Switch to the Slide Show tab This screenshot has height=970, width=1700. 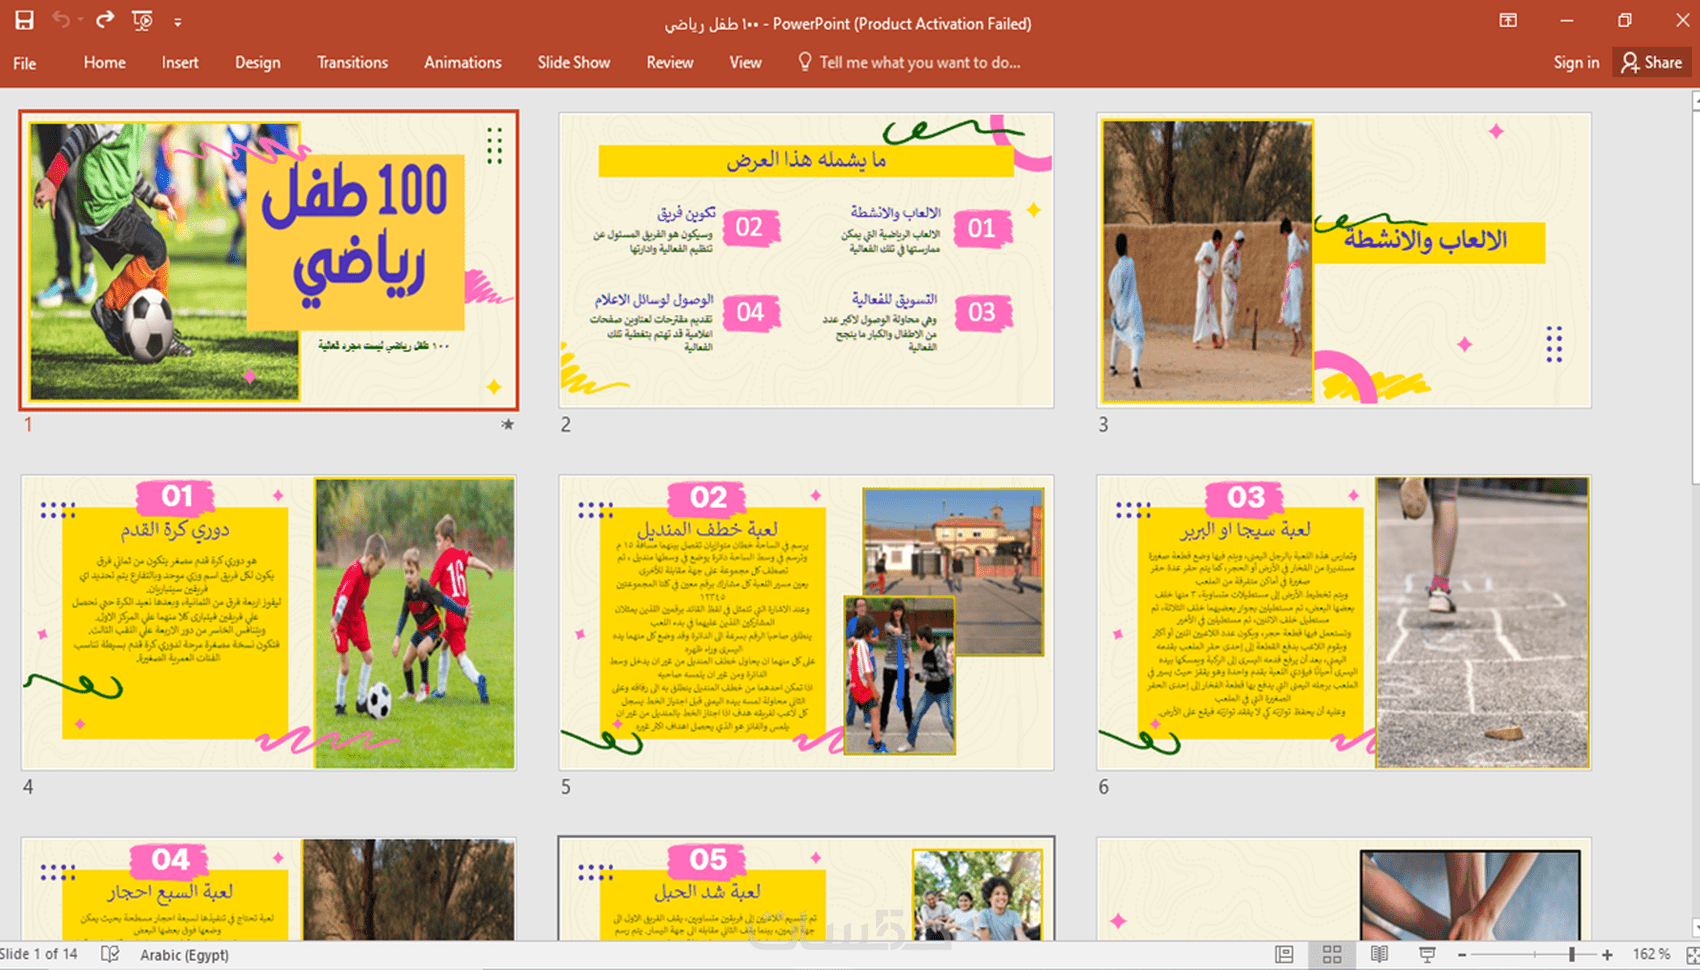coord(574,62)
